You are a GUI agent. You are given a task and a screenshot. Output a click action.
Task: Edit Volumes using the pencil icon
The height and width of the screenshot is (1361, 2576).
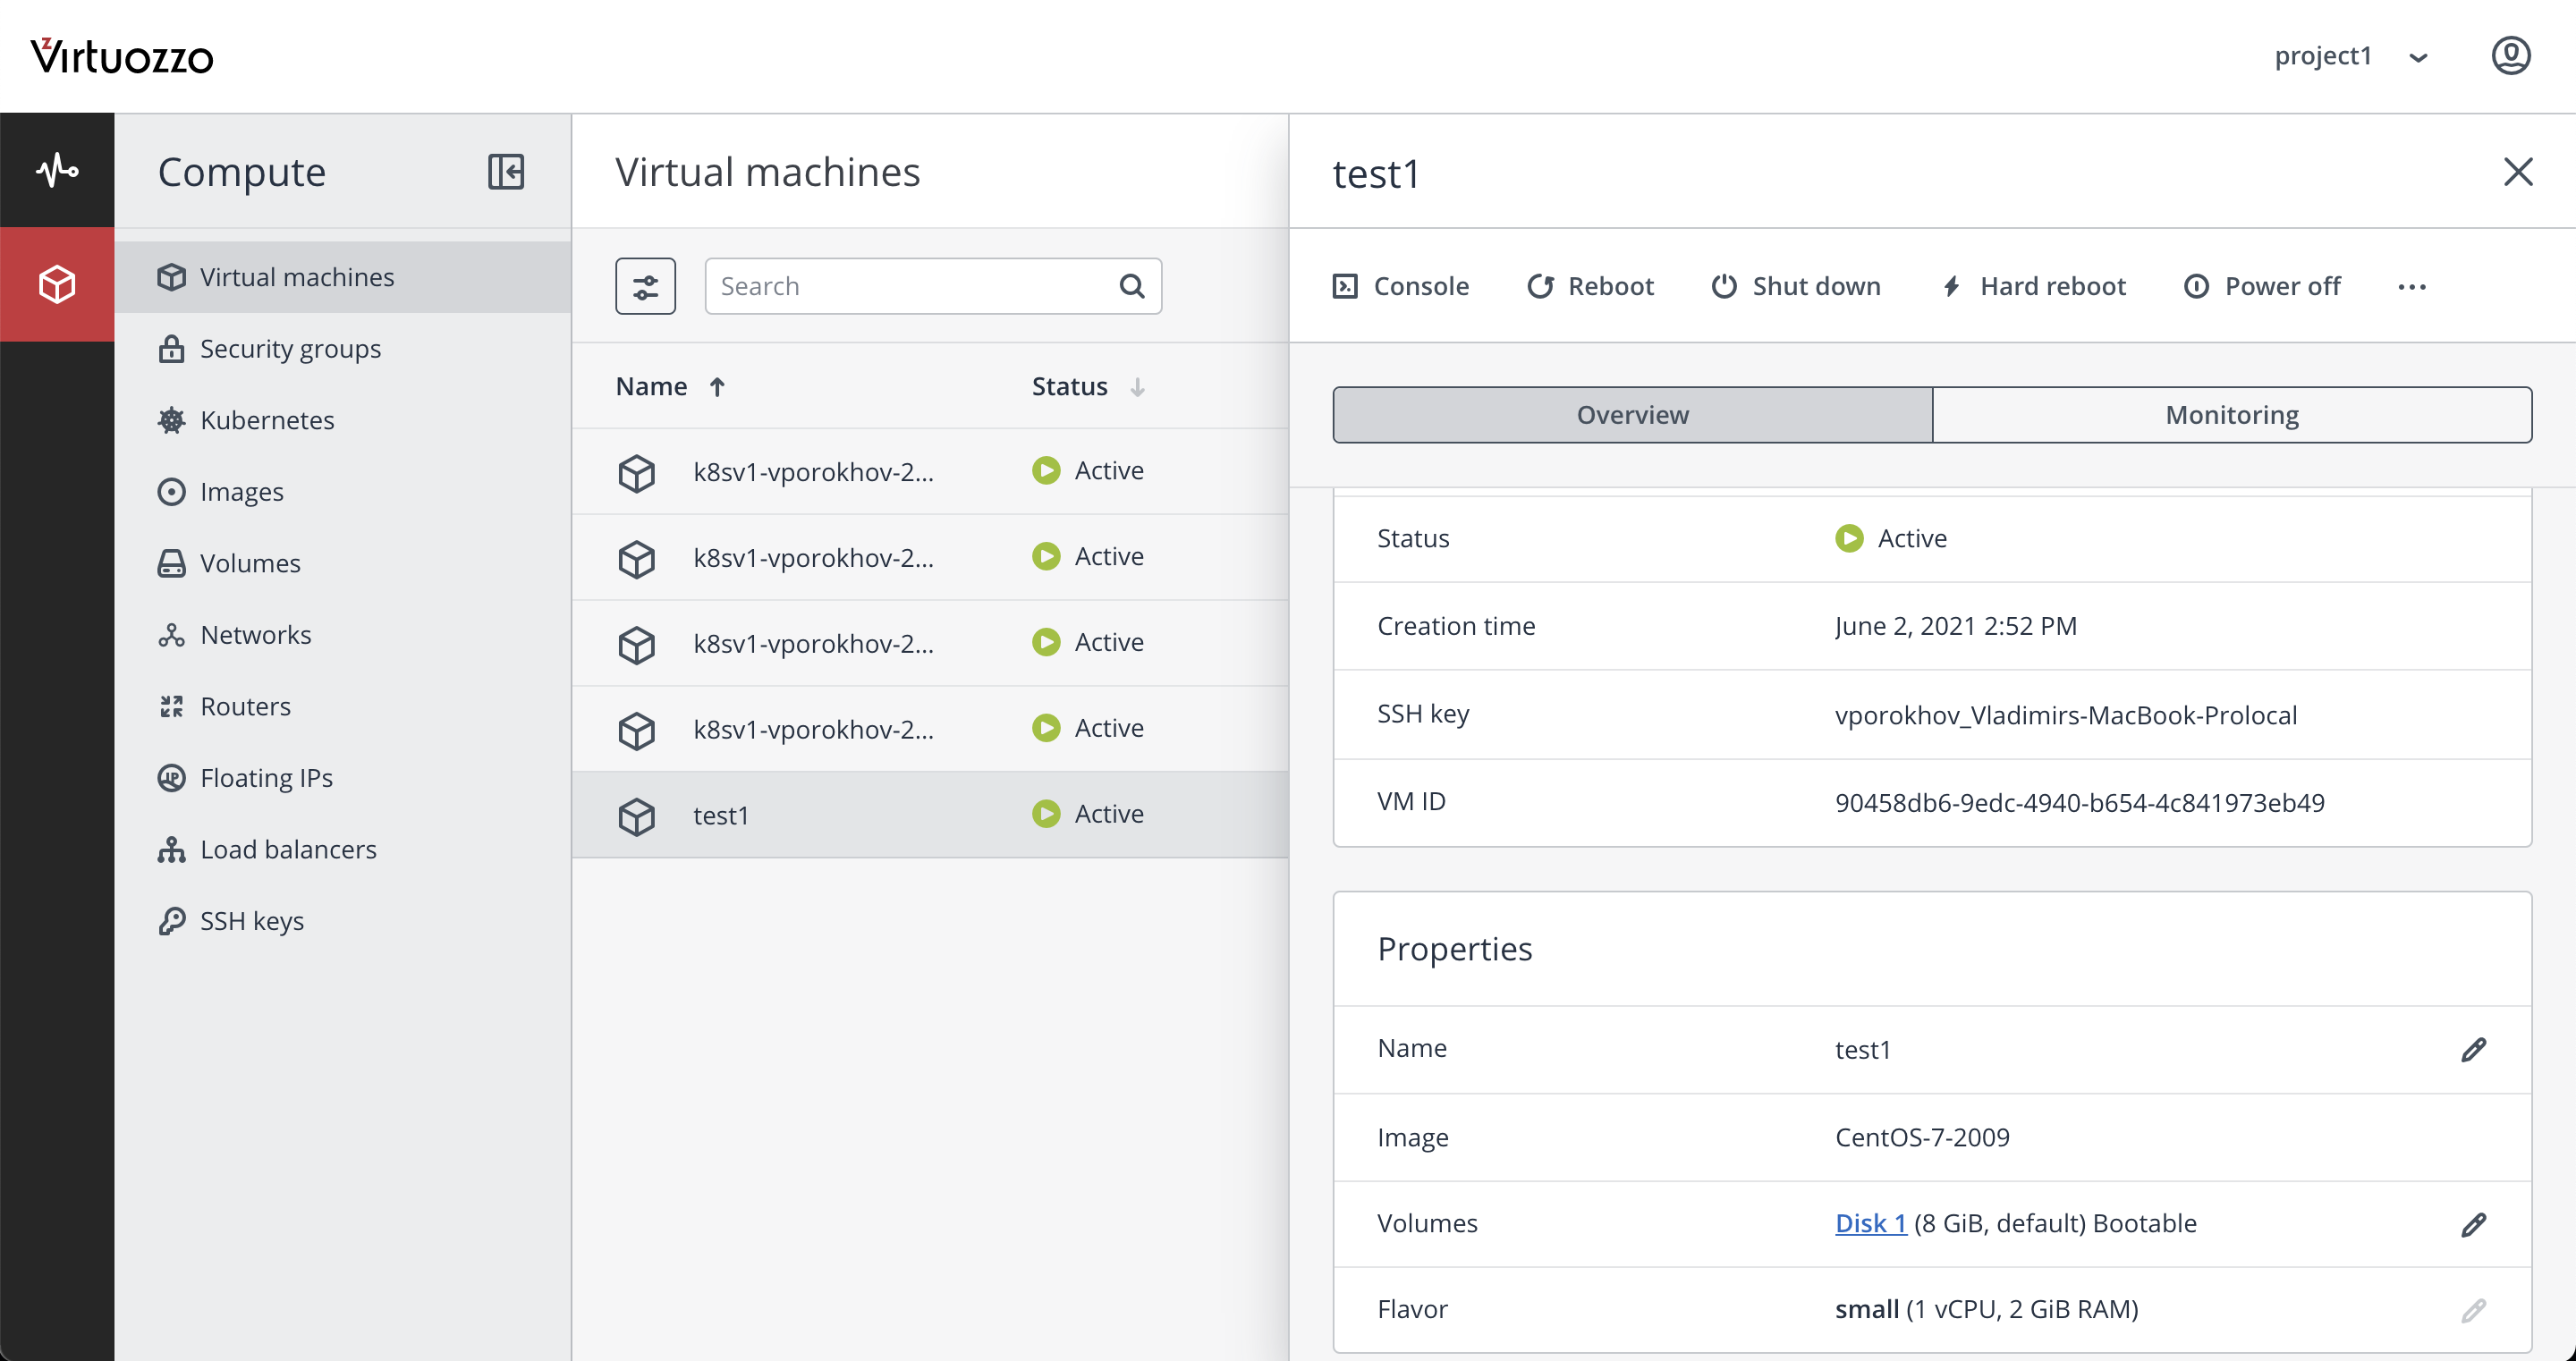(x=2472, y=1224)
